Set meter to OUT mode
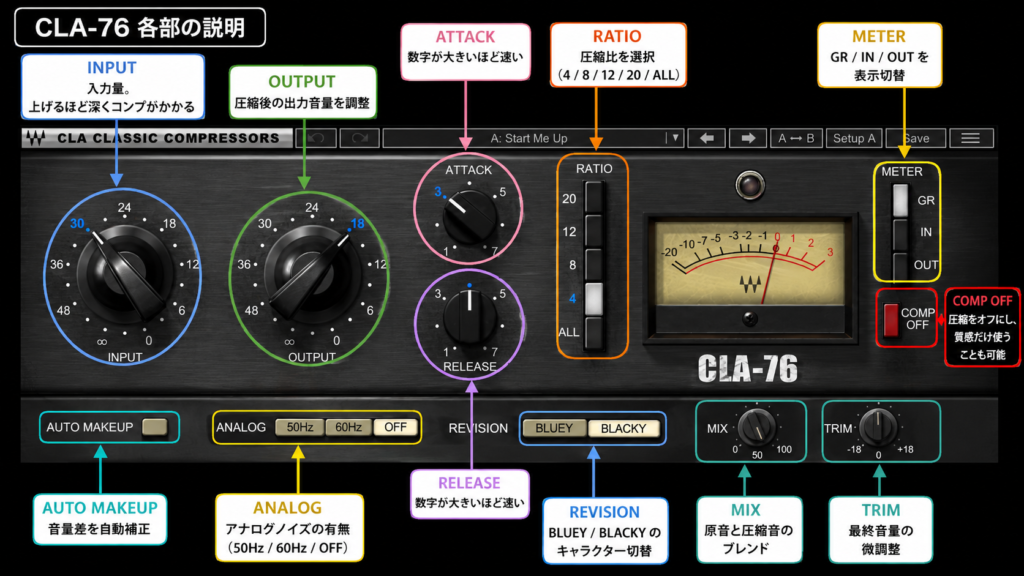This screenshot has height=576, width=1024. click(x=901, y=265)
